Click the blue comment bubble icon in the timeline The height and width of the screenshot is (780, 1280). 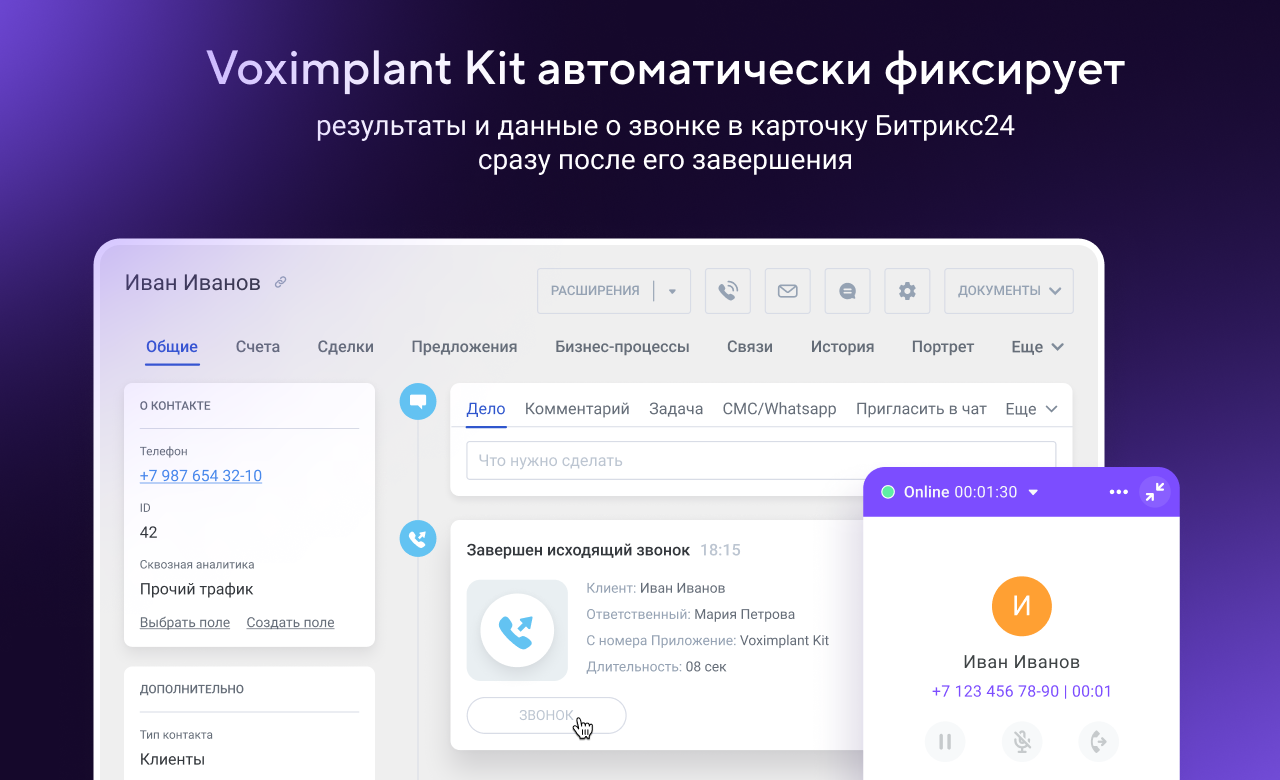[x=418, y=401]
